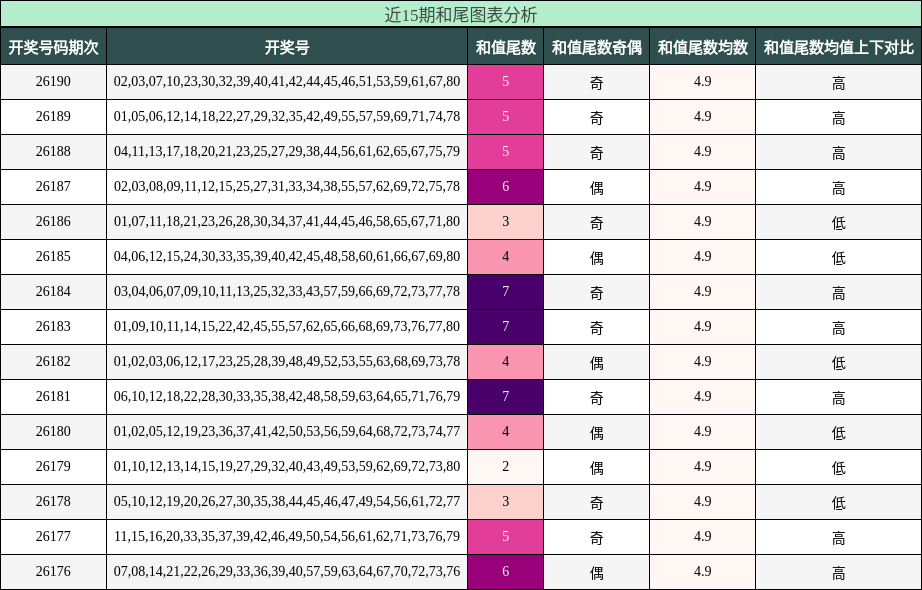
Task: Select the 开奖号码期次 column header
Action: [x=54, y=46]
